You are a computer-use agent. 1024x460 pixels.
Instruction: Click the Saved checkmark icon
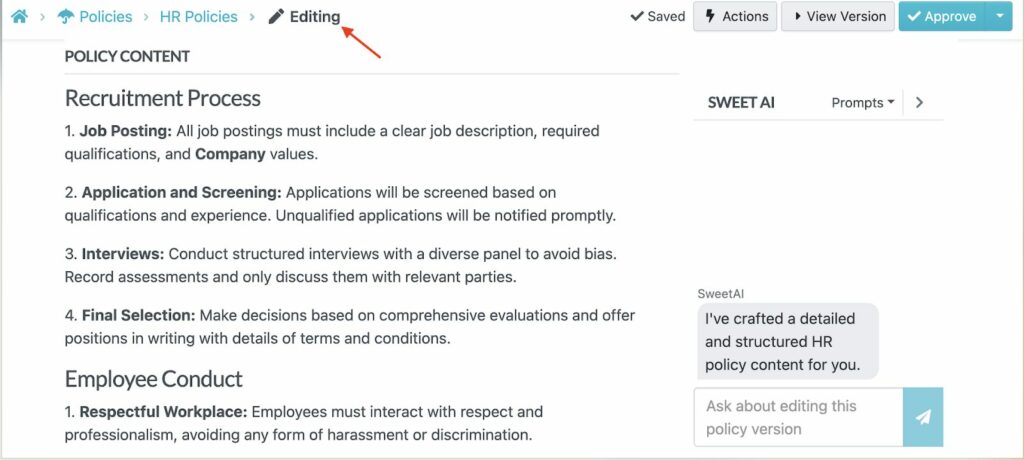pos(636,17)
